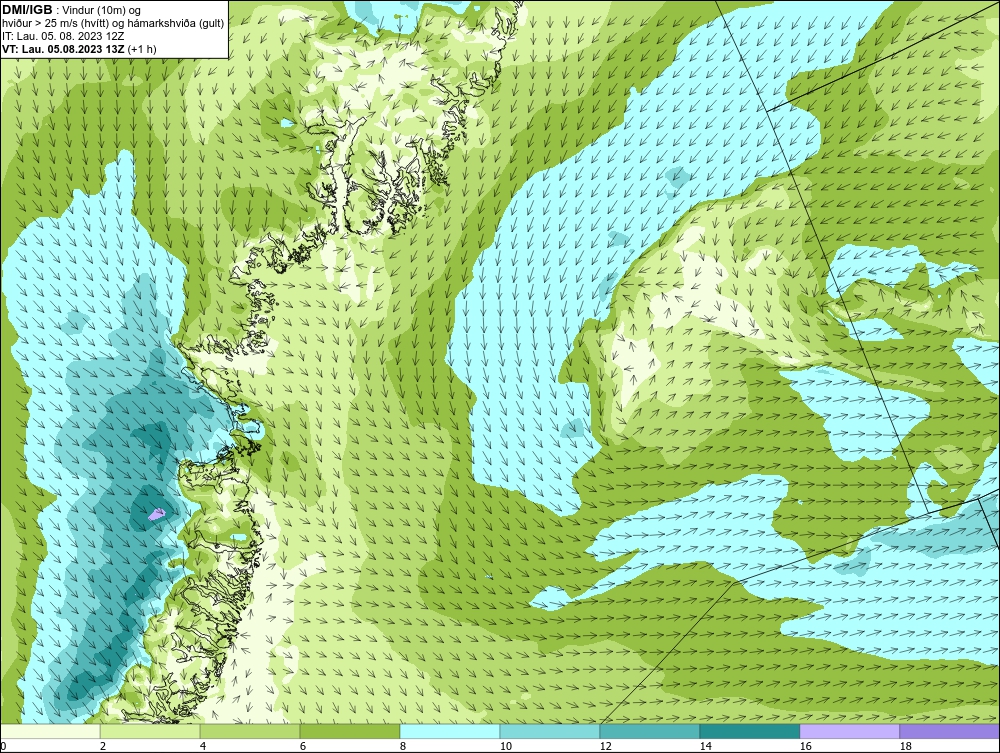Click the small purple wind maximum patch on the map
Screen dimensions: 1000x753
click(157, 513)
